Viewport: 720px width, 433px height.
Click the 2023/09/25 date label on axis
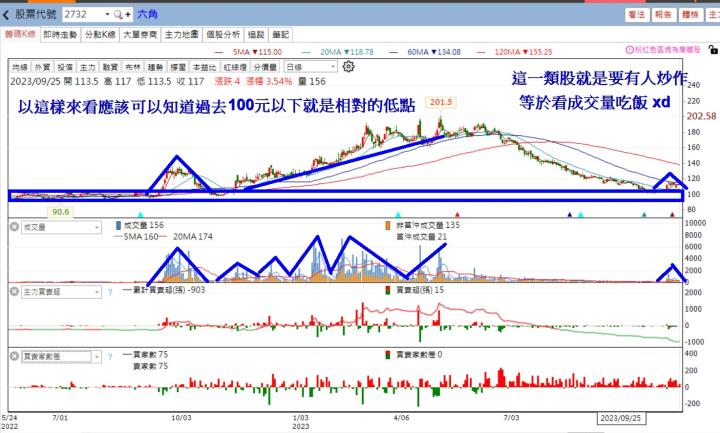[621, 418]
